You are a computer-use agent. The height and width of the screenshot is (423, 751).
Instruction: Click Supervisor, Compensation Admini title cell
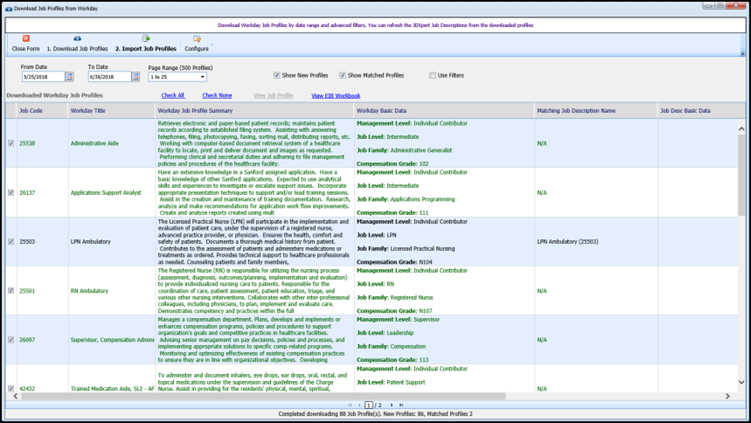click(x=113, y=340)
